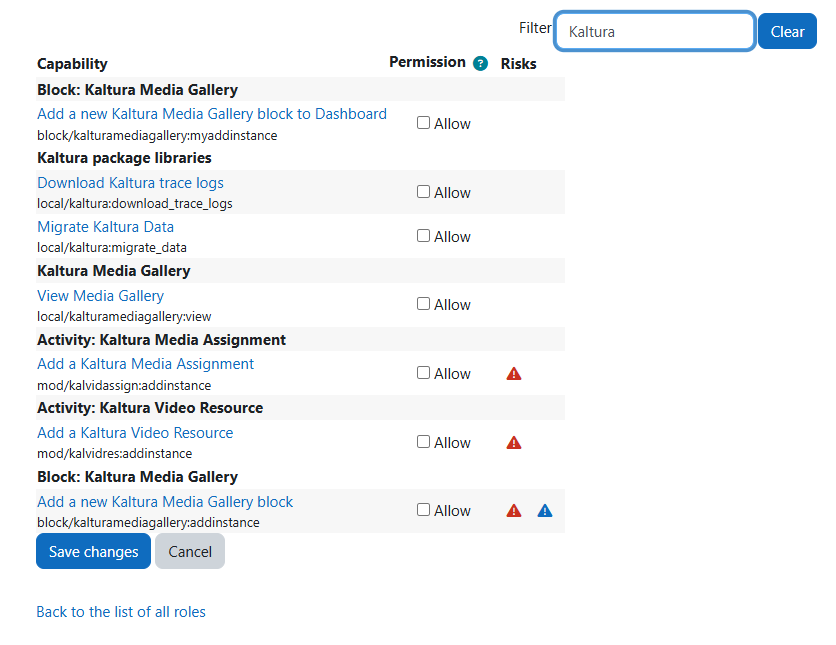Image resolution: width=836 pixels, height=645 pixels.
Task: Click red warning icon for Kaltura Video Resource
Action: (514, 443)
